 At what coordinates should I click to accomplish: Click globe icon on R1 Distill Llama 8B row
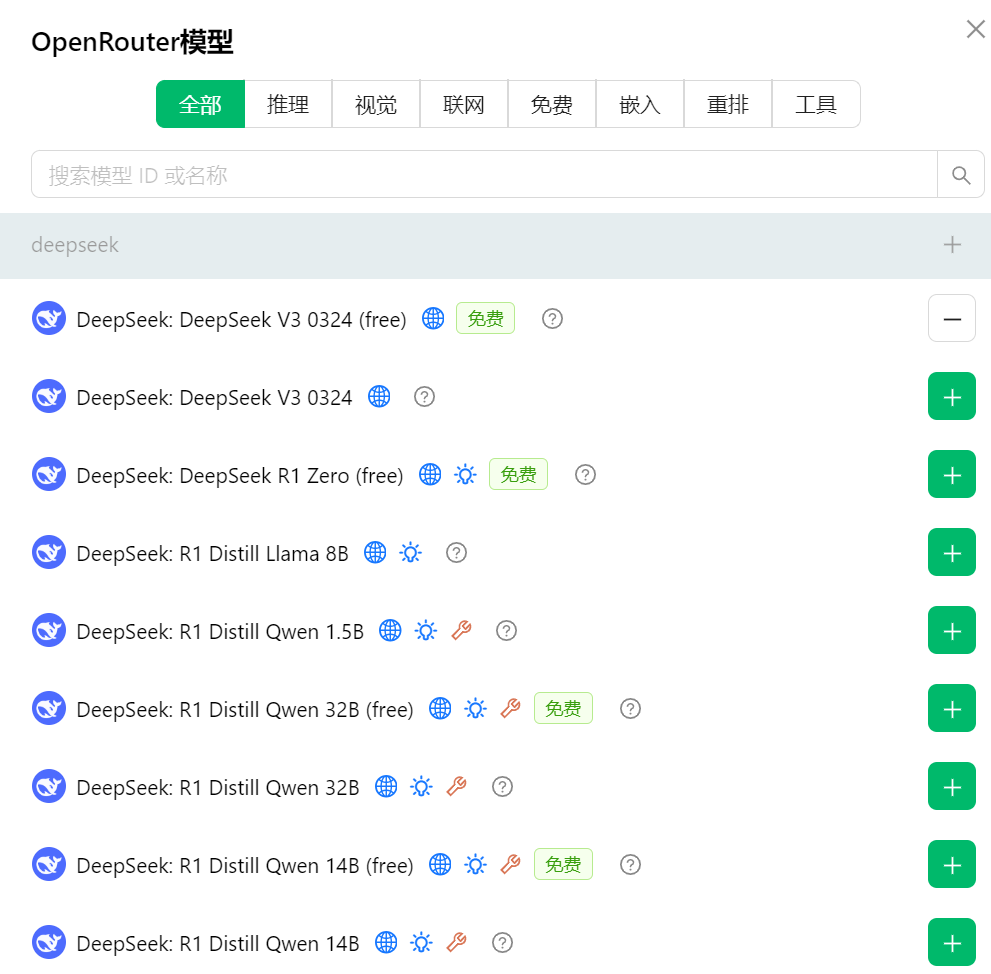pos(375,553)
